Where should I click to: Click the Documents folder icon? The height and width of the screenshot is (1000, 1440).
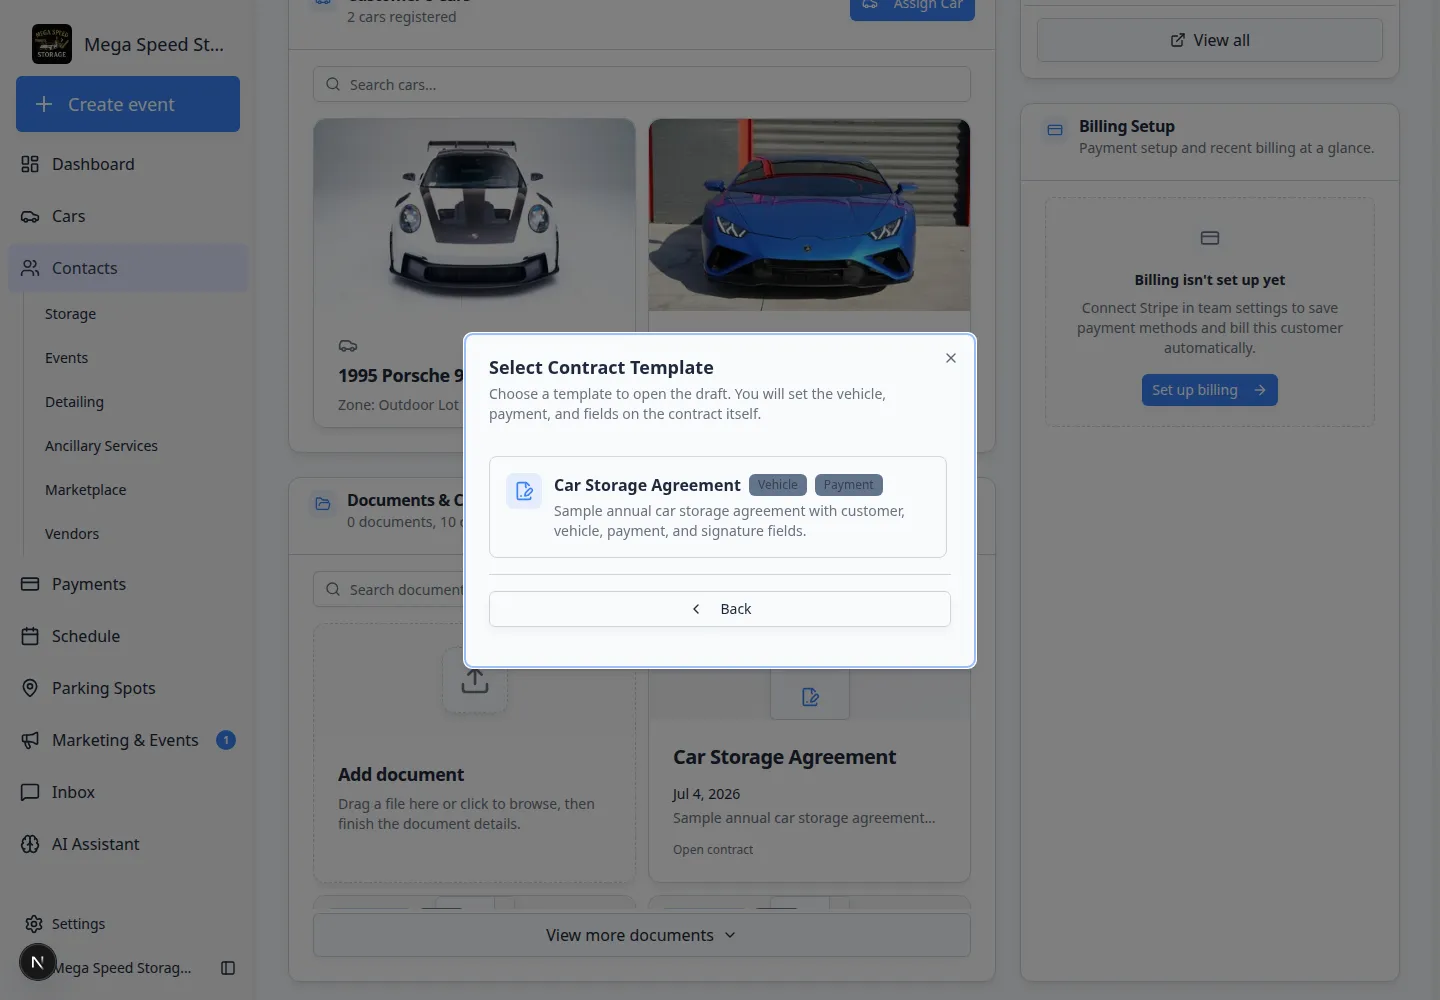(323, 504)
